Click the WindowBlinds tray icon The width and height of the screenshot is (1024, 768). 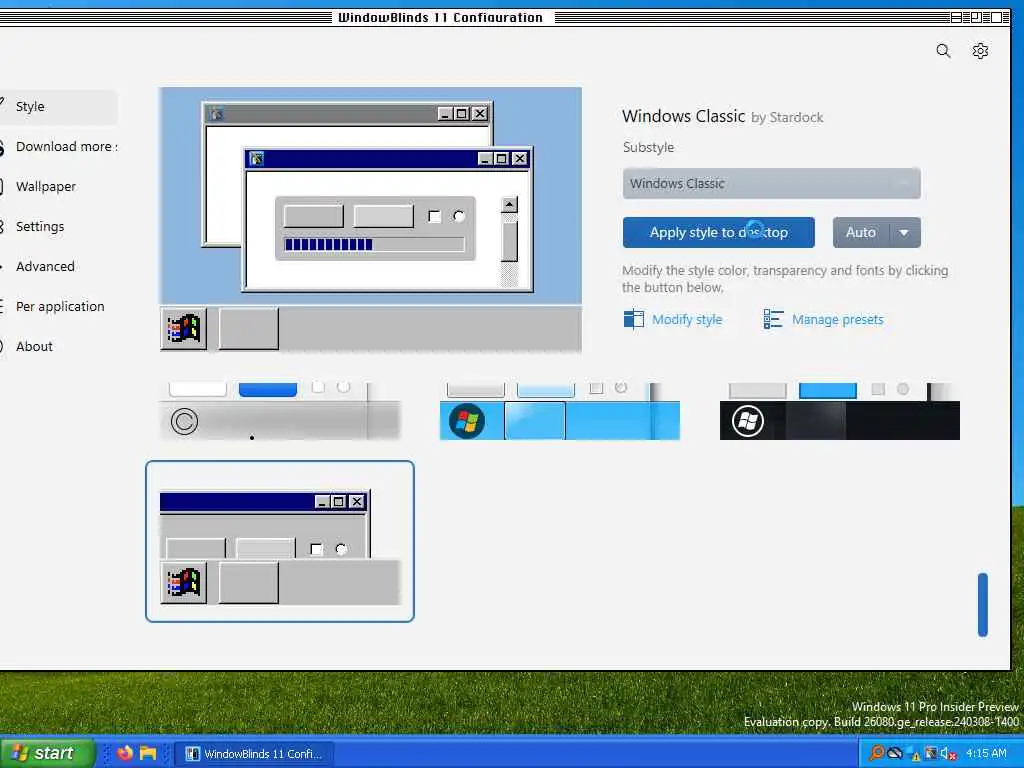click(x=931, y=754)
